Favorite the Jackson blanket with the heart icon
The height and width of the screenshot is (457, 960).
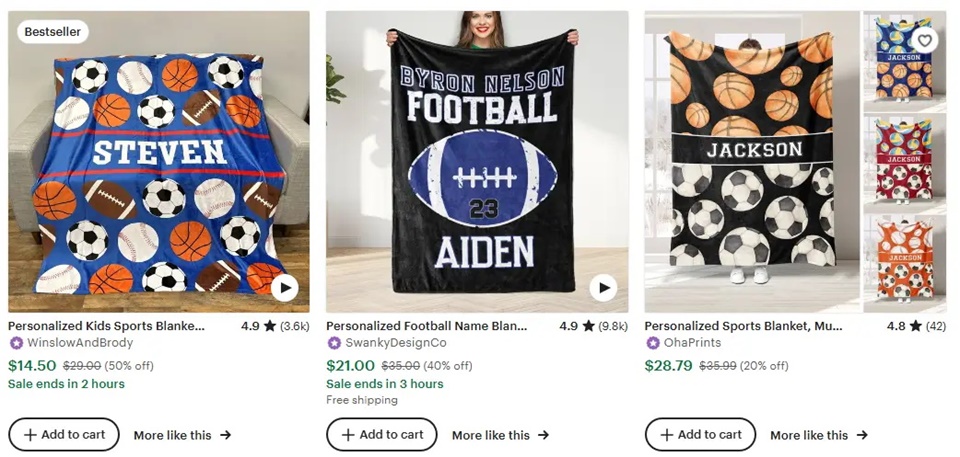click(925, 40)
